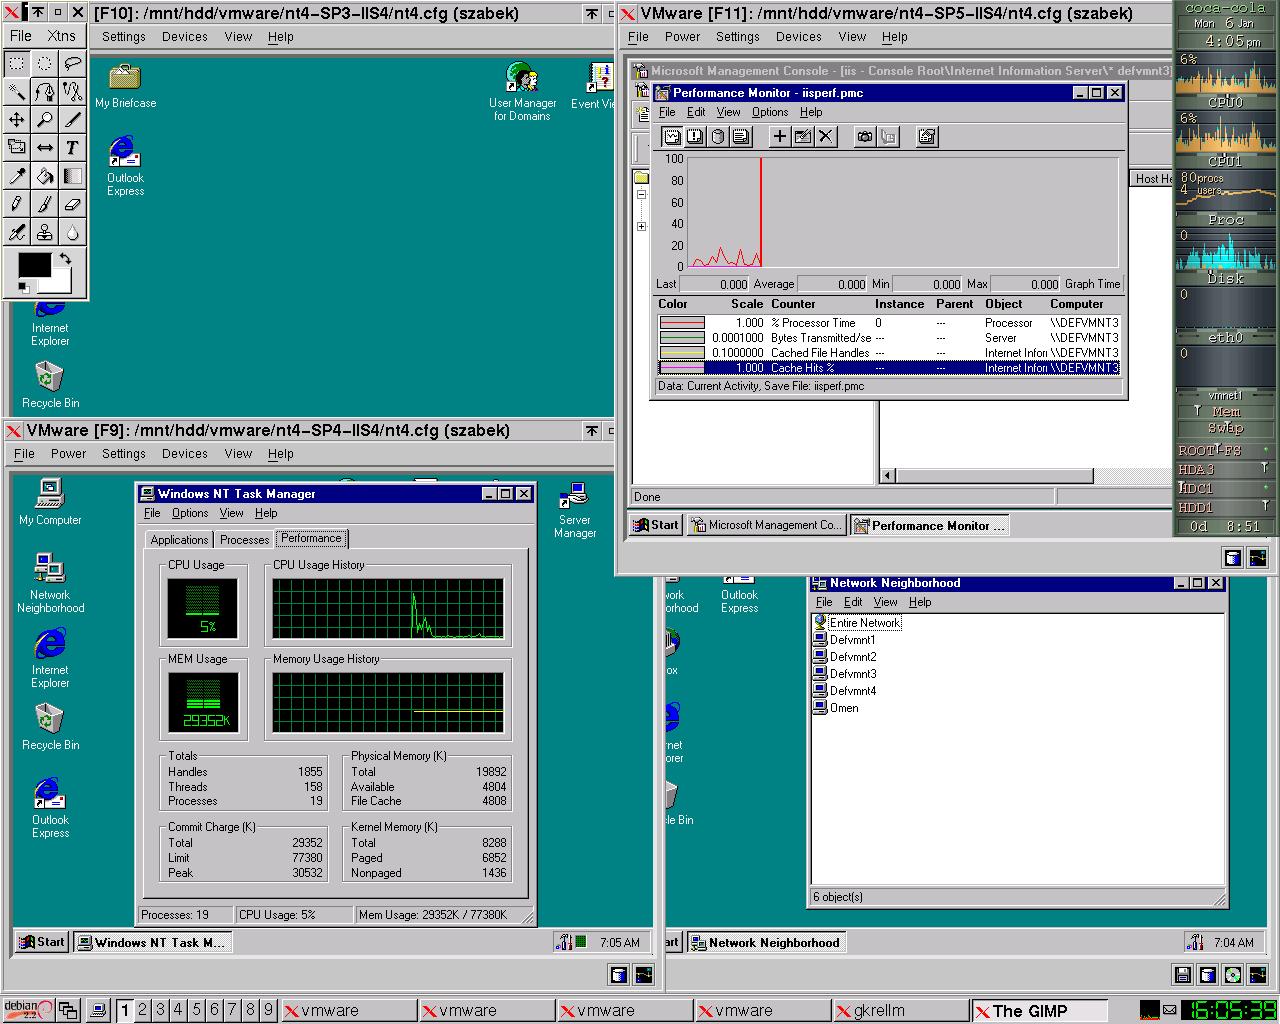Open the GIMP background color swatch

tap(60, 282)
